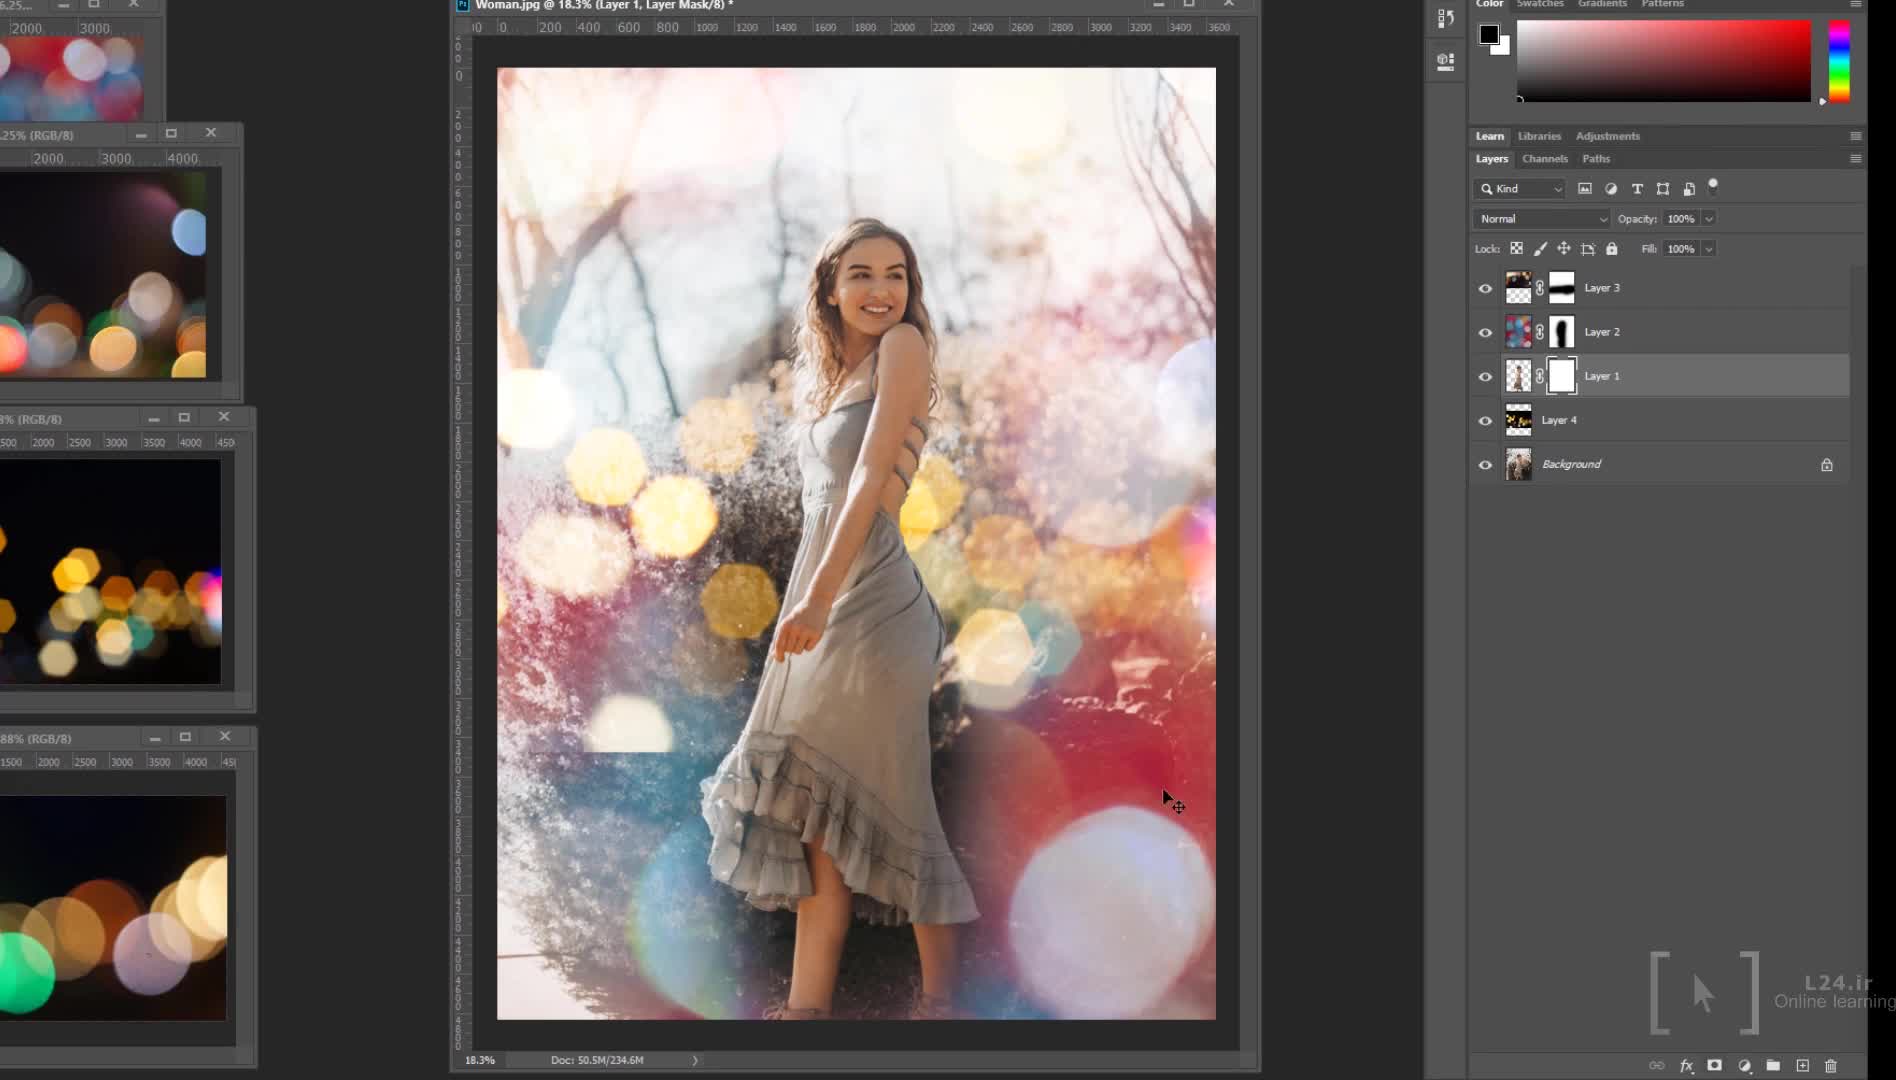Delete layer with the trash icon
This screenshot has height=1080, width=1896.
(x=1831, y=1066)
